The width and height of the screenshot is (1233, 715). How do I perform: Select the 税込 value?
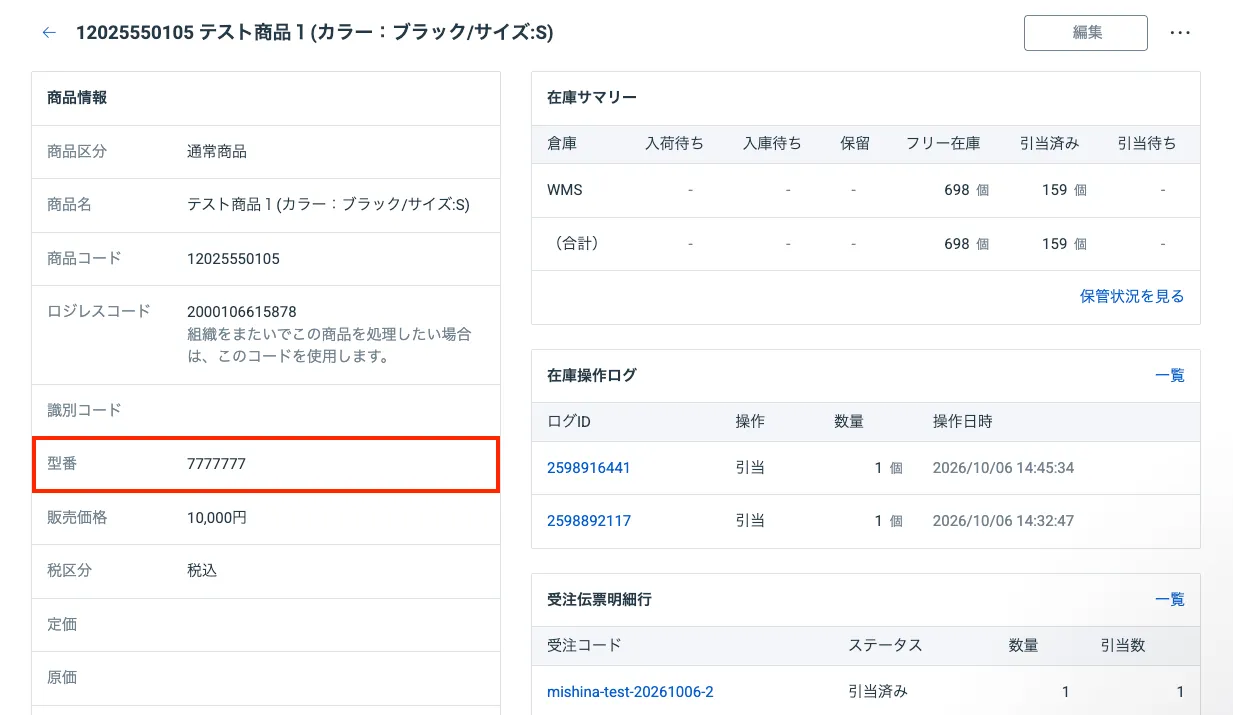click(202, 570)
